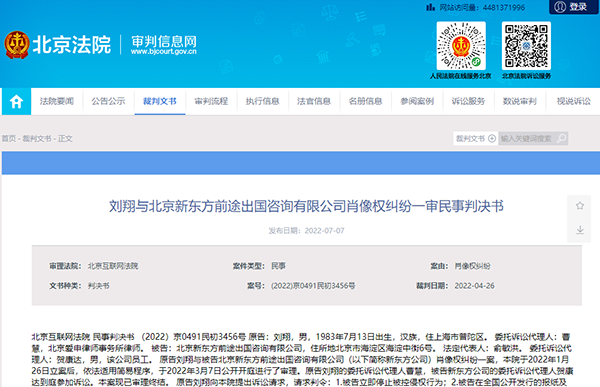Click the 登录 login button
Screen dimensions: 600x387
pyautogui.click(x=572, y=7)
